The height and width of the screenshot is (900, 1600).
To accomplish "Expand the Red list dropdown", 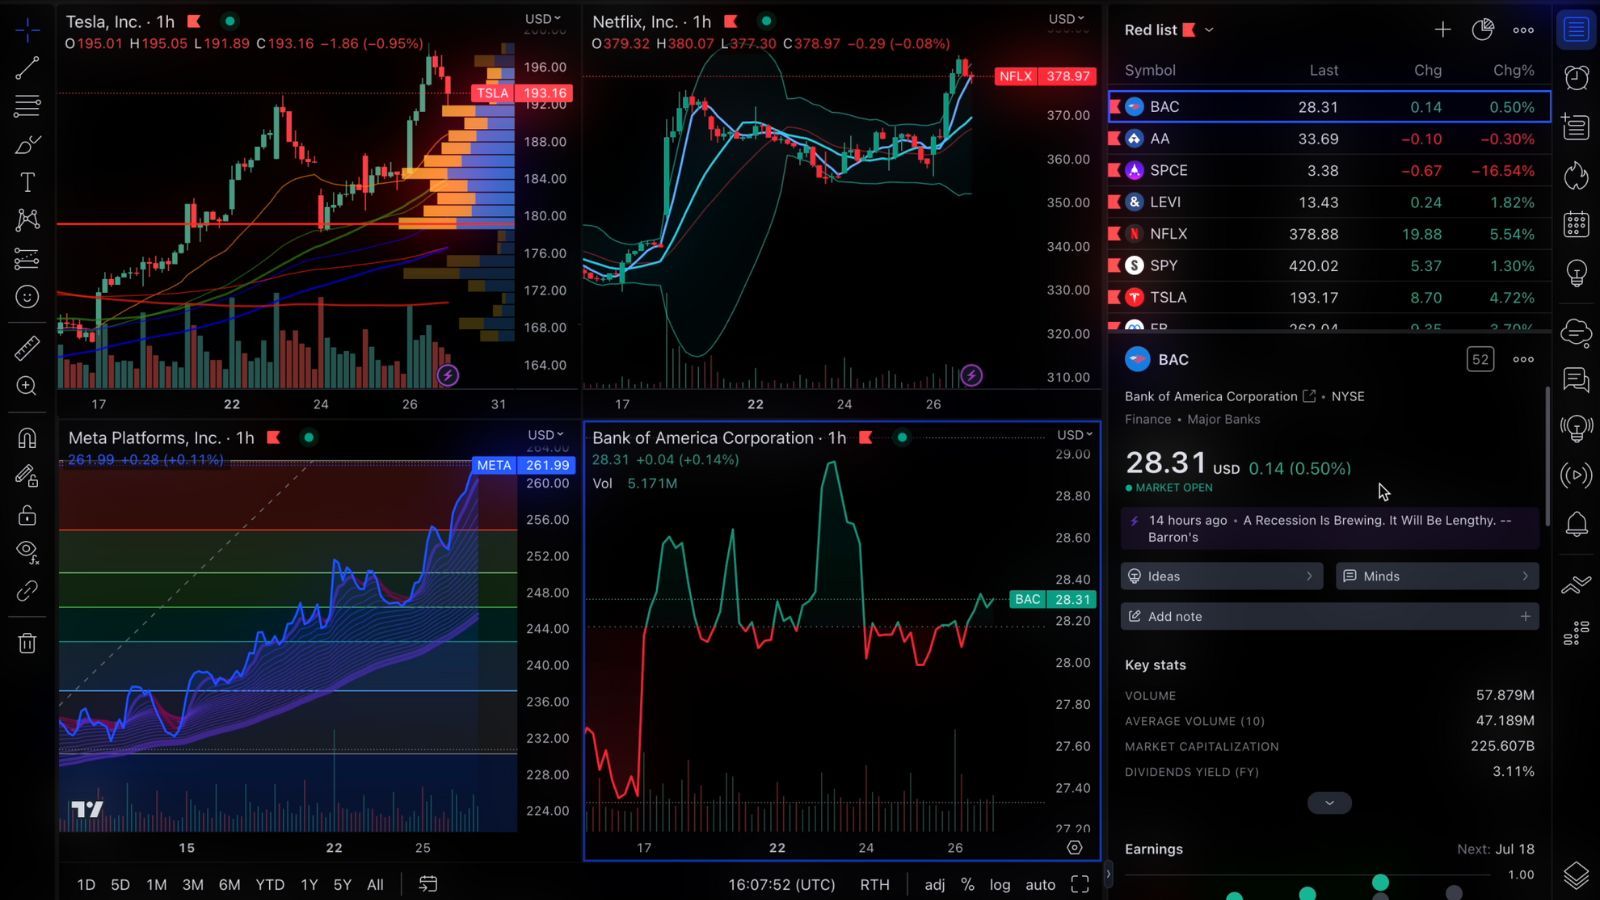I will (1209, 30).
